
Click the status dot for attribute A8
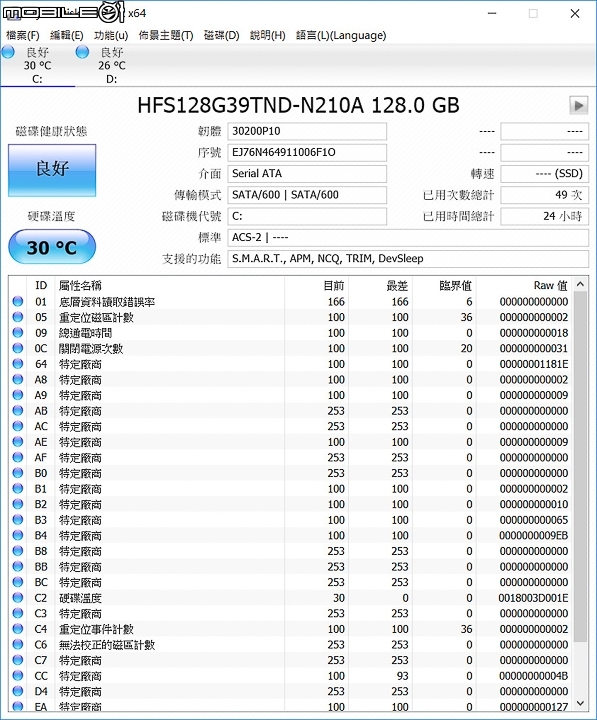18,379
